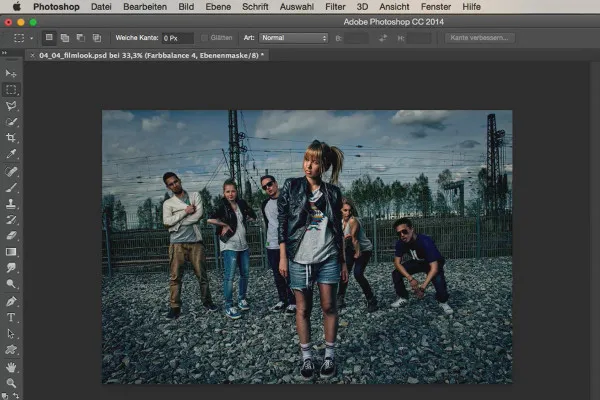Toggle the Glätten checkbox
The height and width of the screenshot is (400, 600).
coord(205,38)
